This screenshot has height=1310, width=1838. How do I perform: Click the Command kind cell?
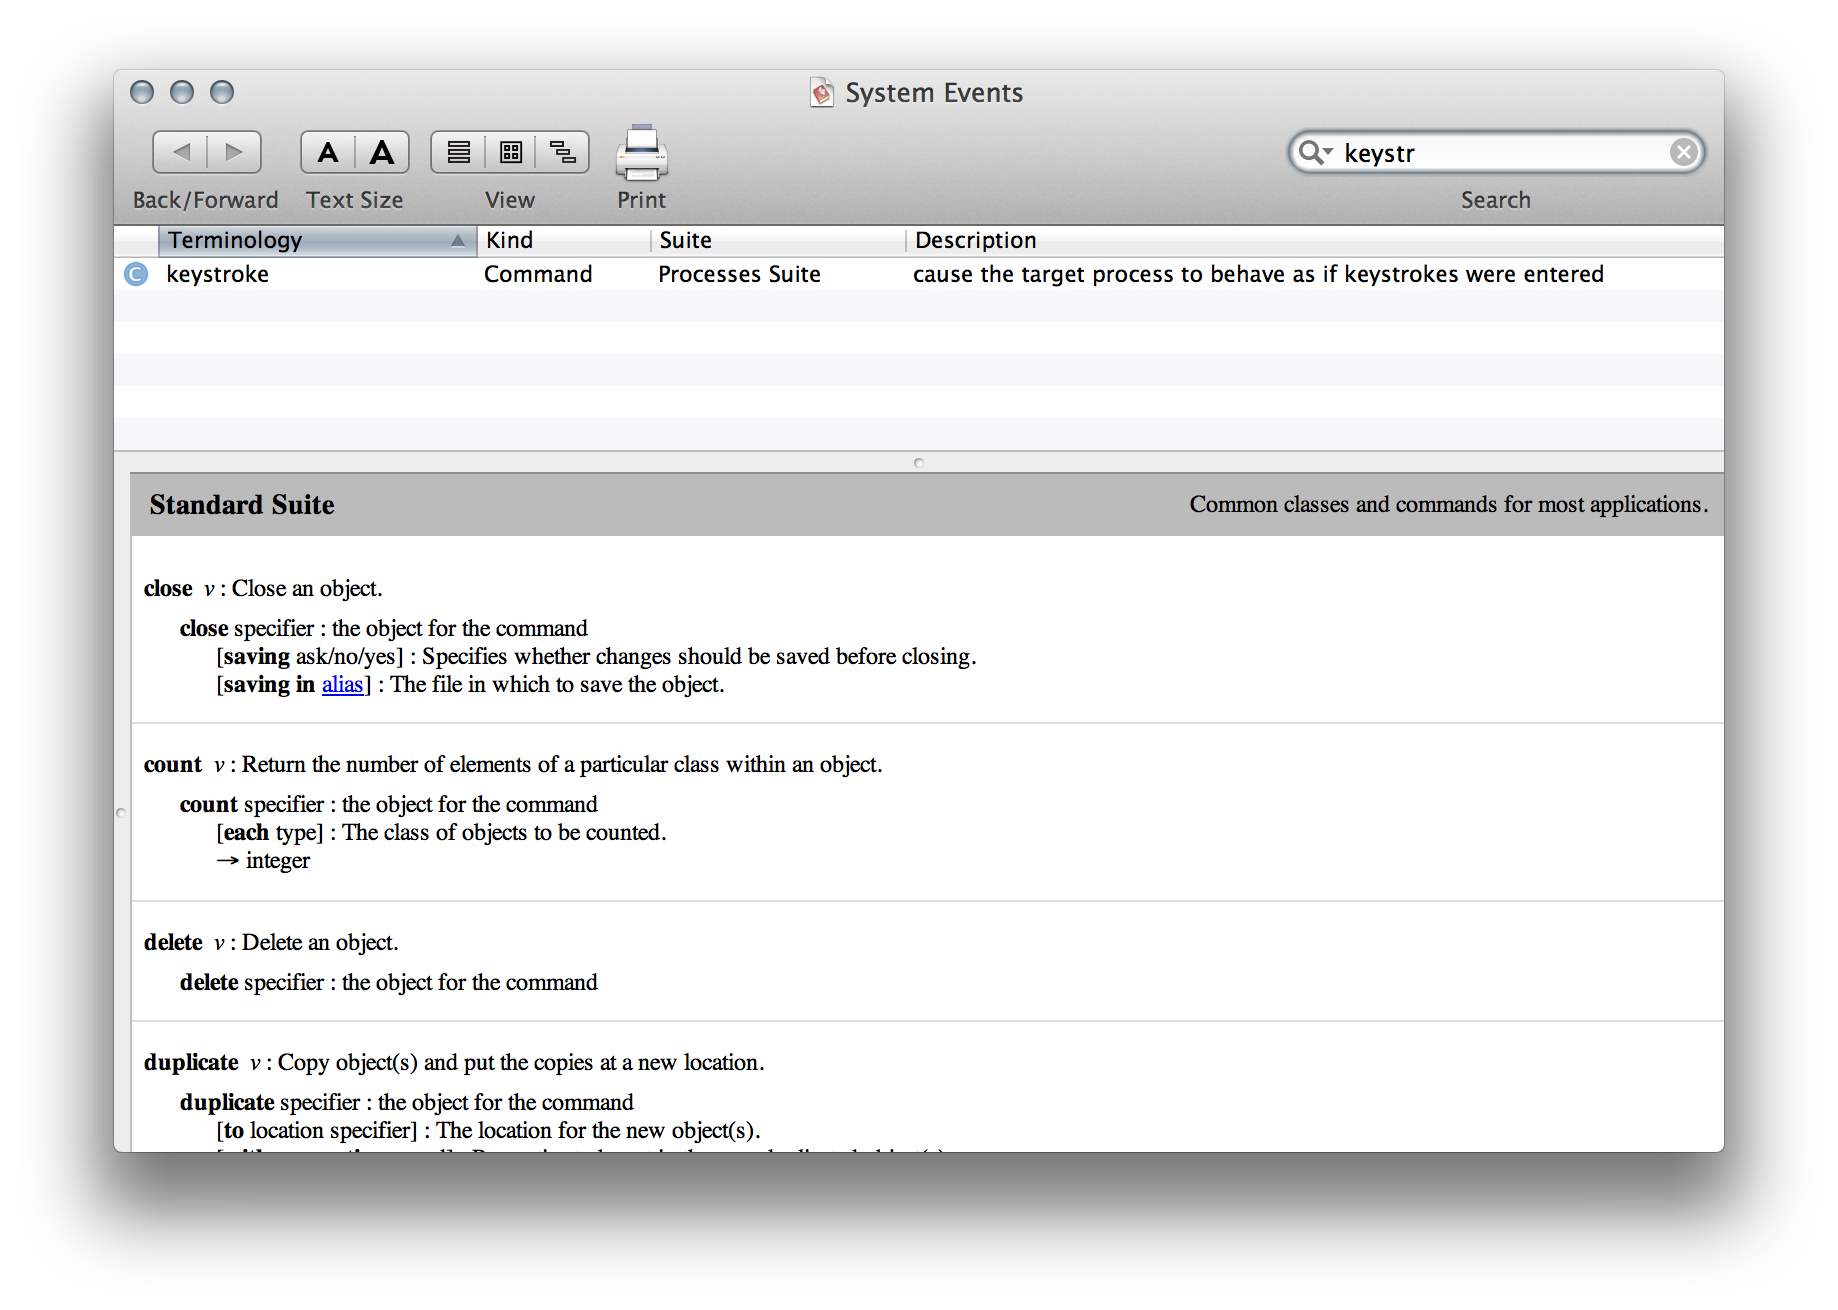538,274
